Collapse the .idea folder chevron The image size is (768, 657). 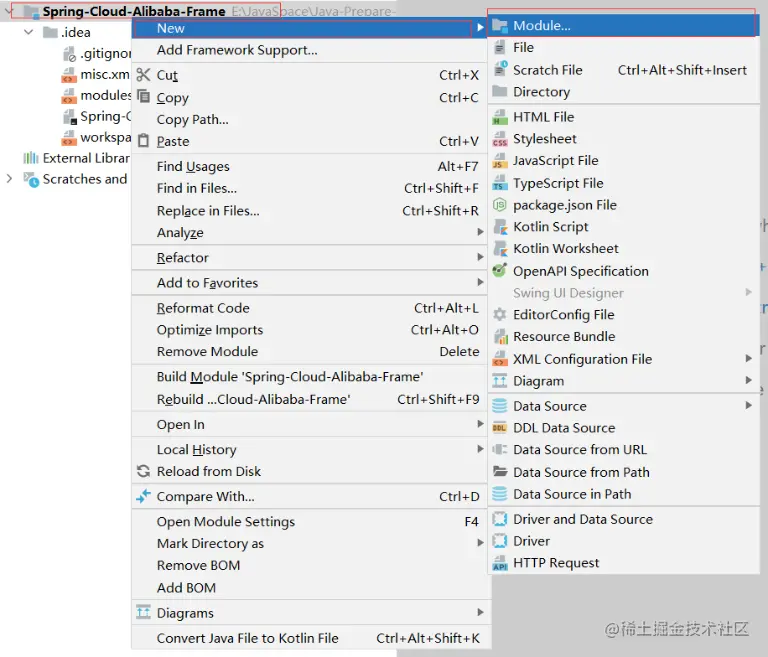29,32
